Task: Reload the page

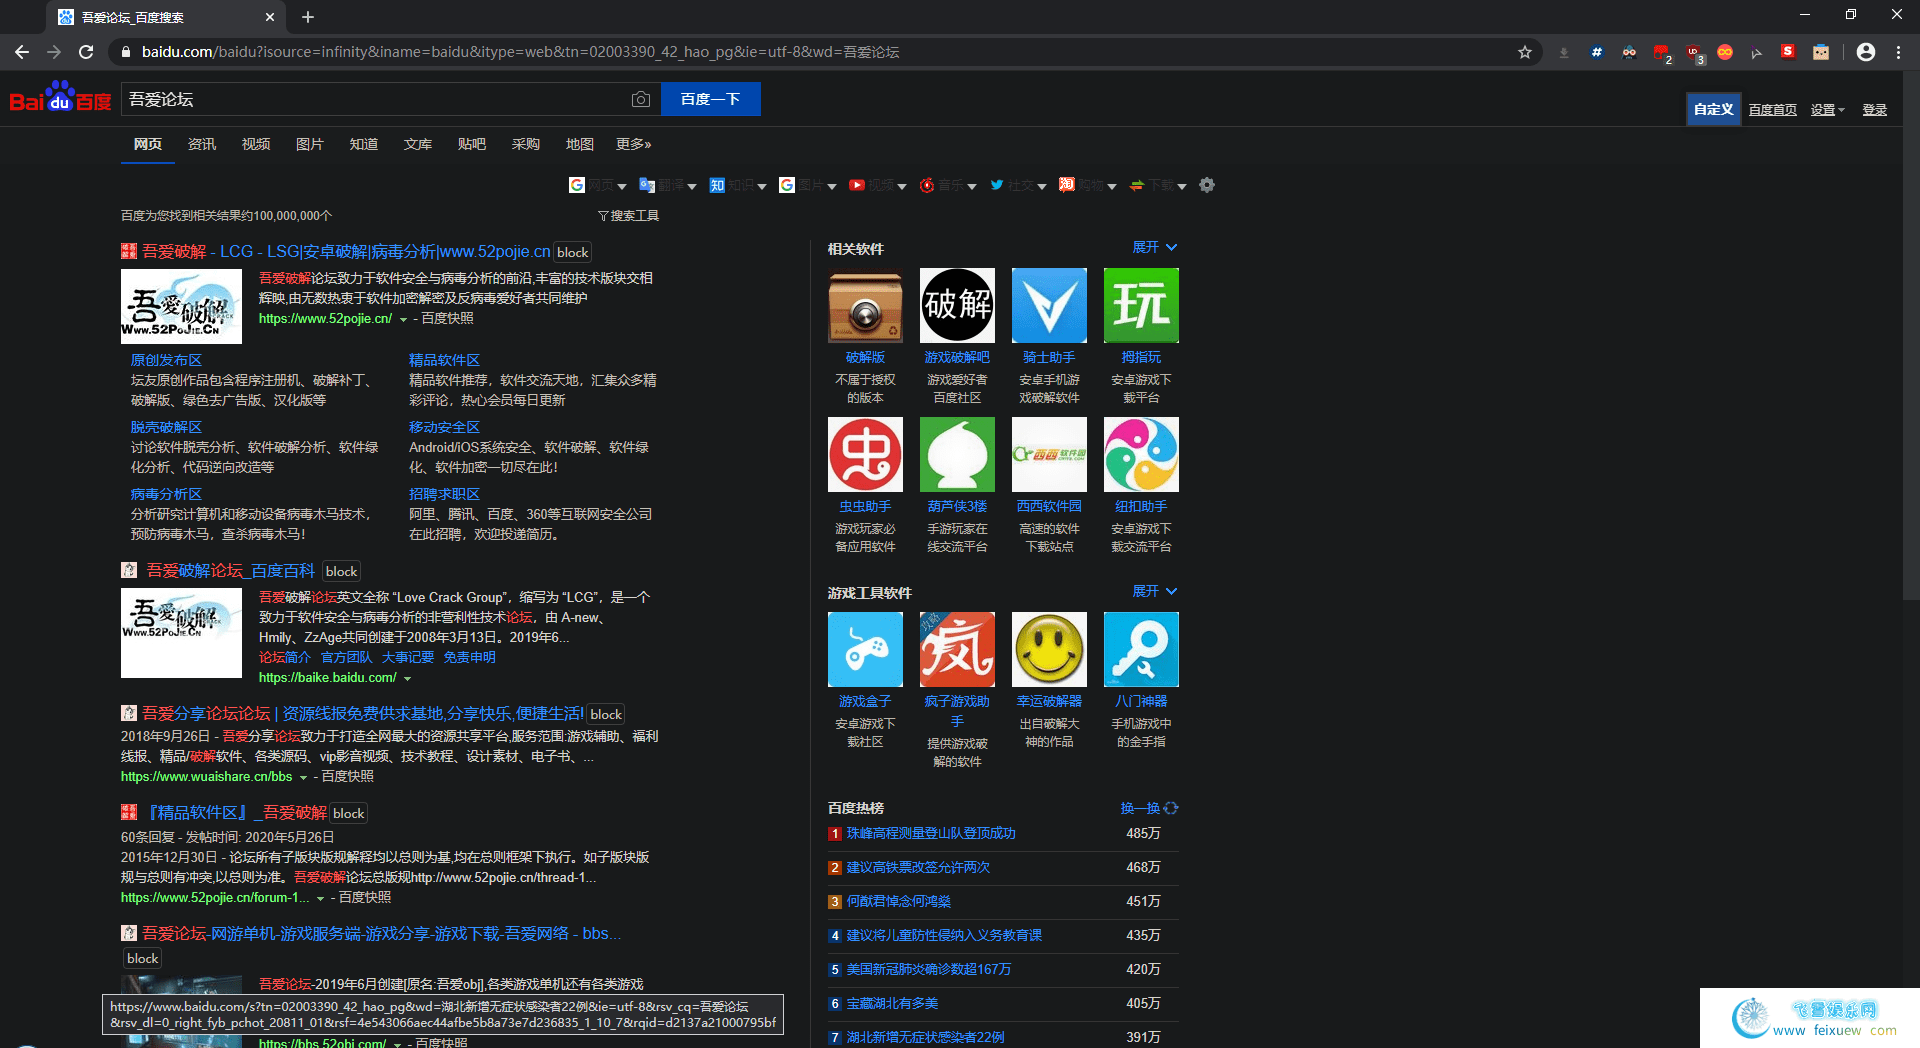Action: (86, 52)
